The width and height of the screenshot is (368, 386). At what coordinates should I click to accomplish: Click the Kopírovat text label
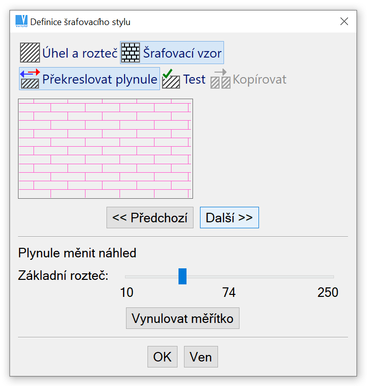coord(259,79)
